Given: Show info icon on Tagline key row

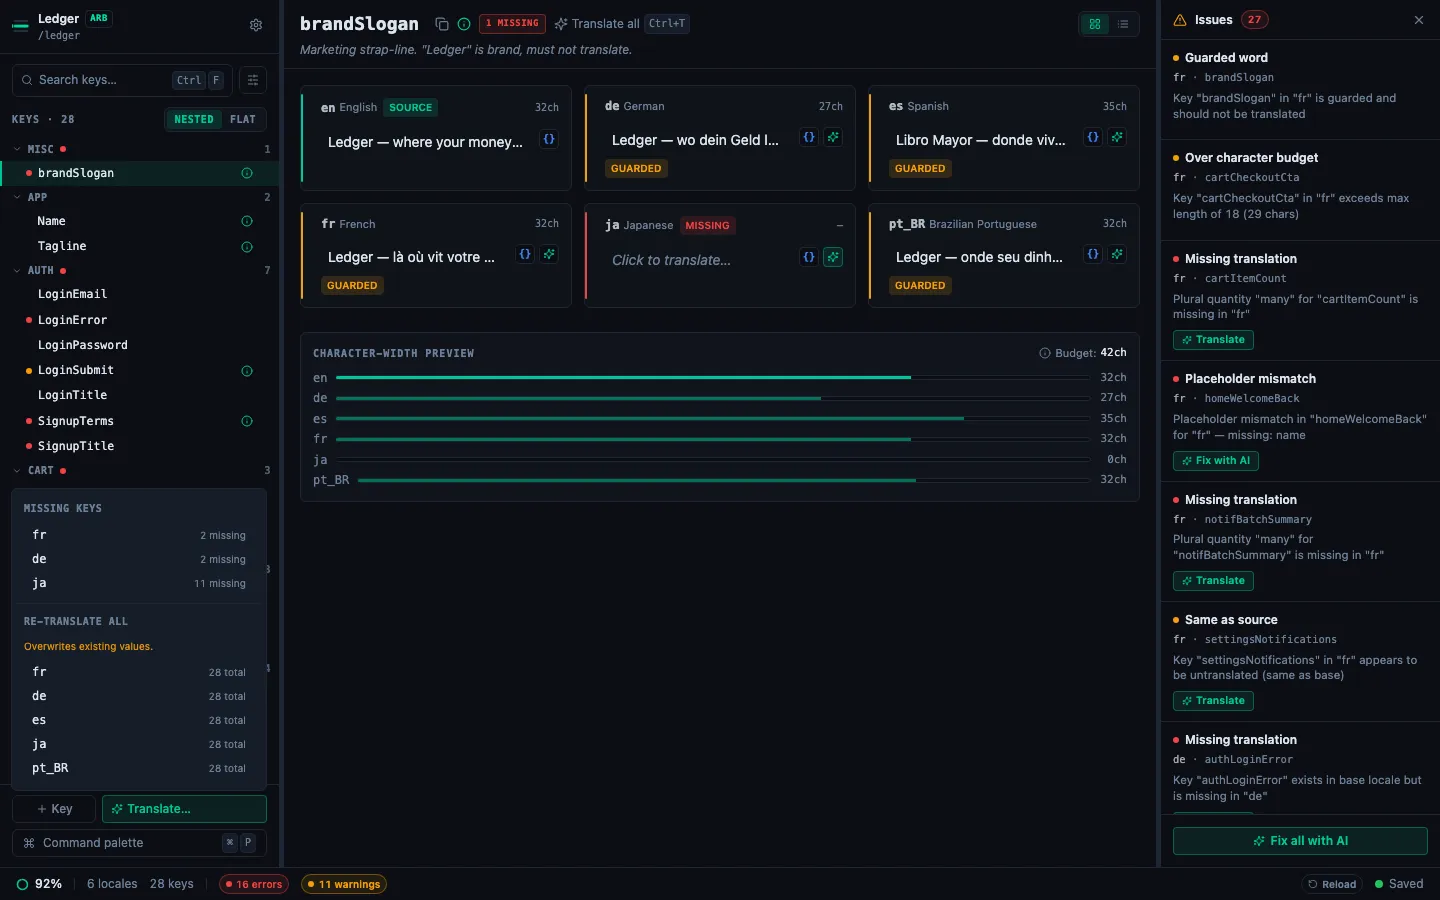Looking at the screenshot, I should pyautogui.click(x=247, y=247).
